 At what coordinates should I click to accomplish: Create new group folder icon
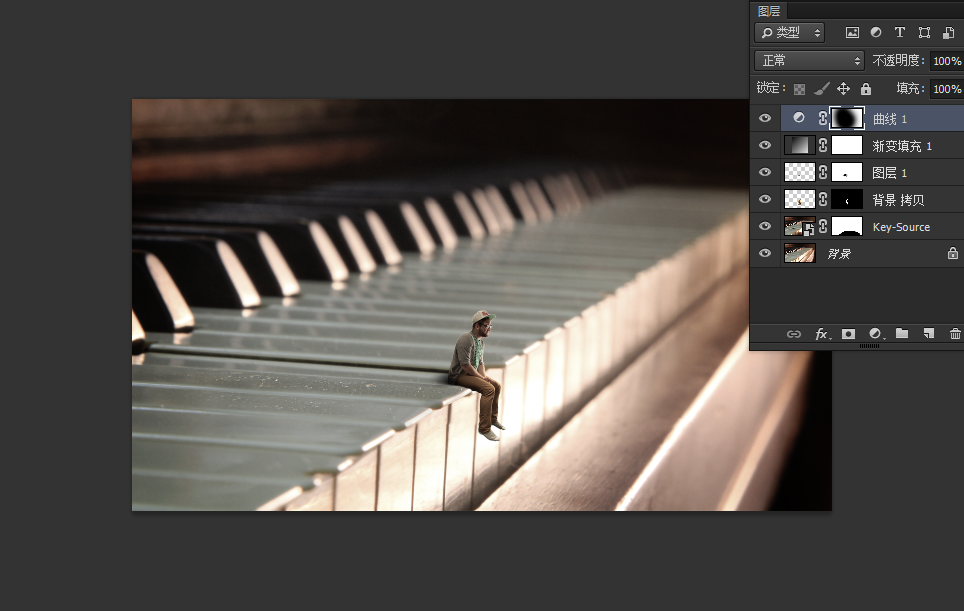pyautogui.click(x=902, y=333)
